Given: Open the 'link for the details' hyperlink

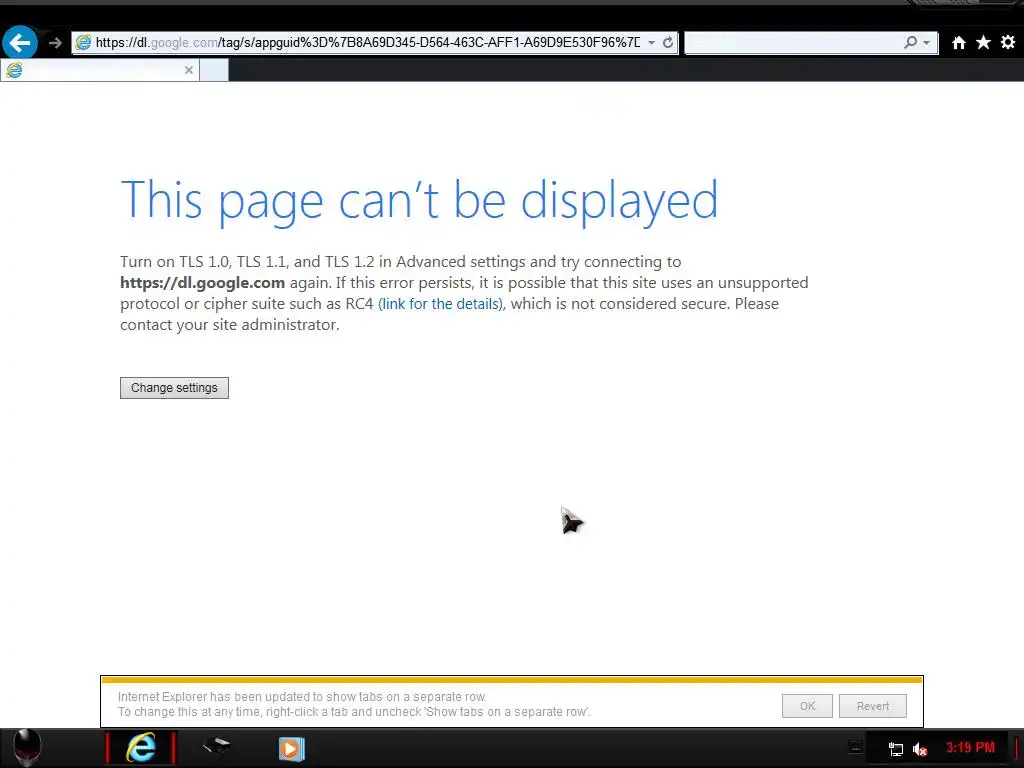Looking at the screenshot, I should click(441, 304).
